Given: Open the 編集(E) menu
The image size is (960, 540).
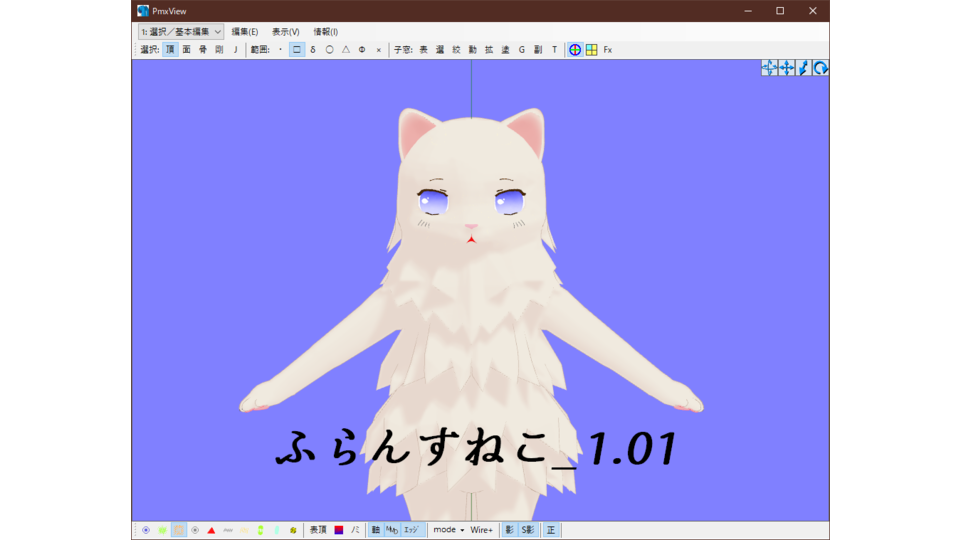Looking at the screenshot, I should pos(244,31).
